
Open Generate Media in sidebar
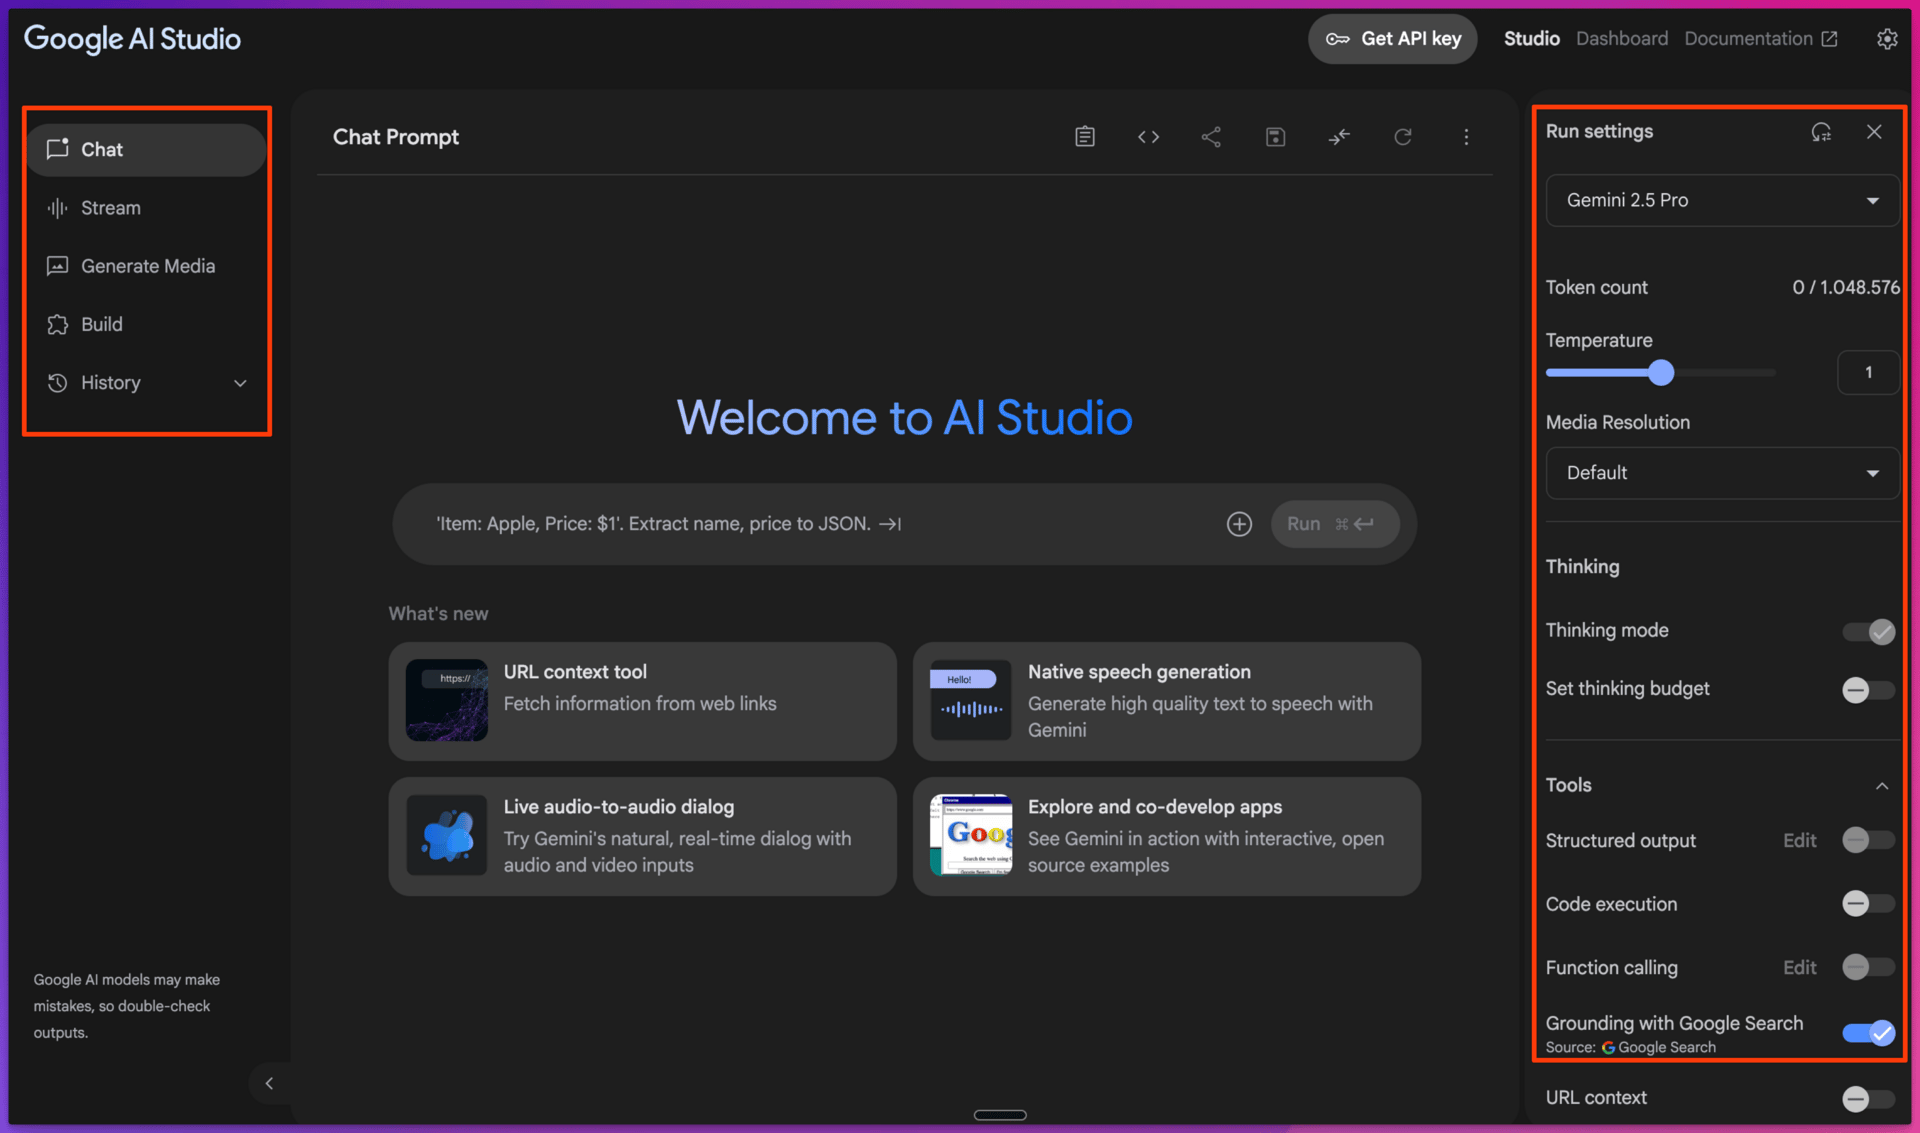click(147, 266)
